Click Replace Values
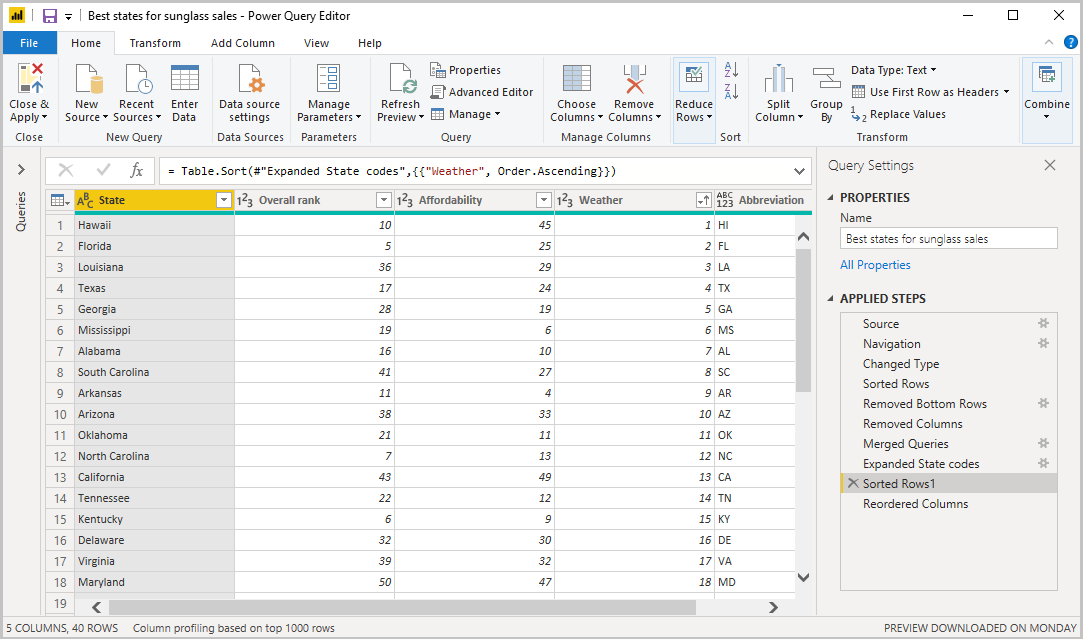1083x639 pixels. point(899,114)
